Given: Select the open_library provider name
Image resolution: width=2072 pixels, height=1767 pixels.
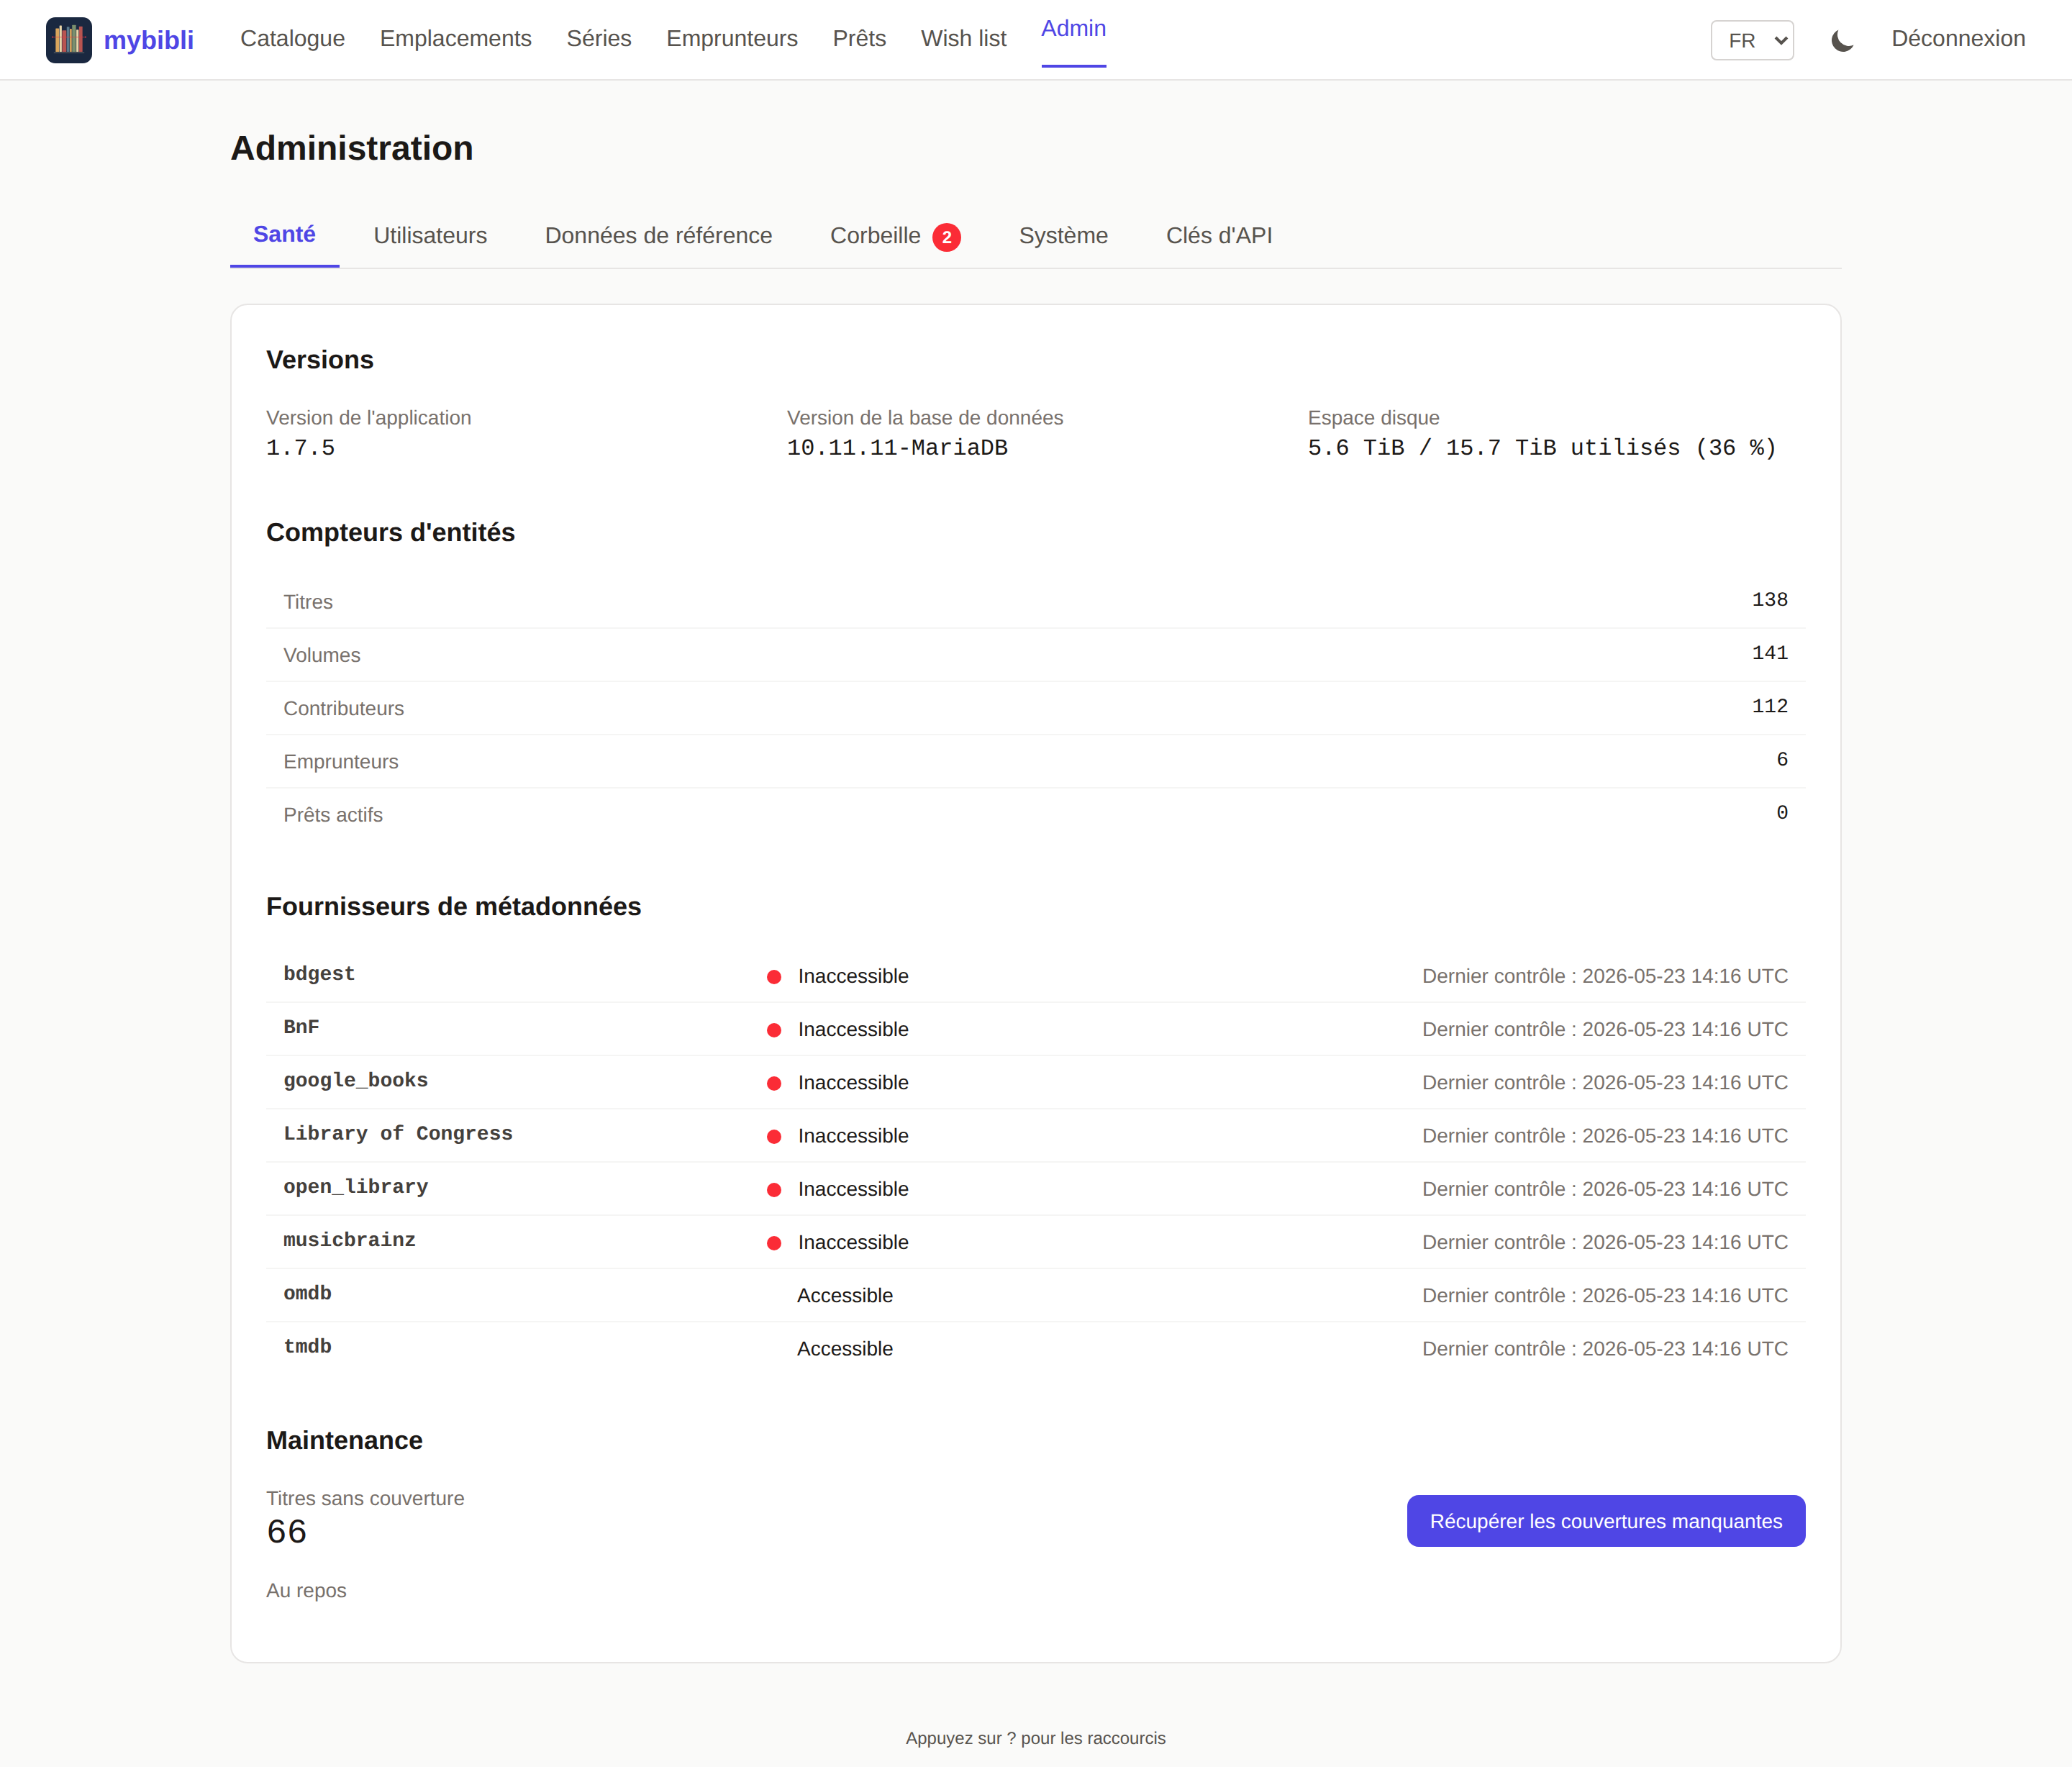Looking at the screenshot, I should [355, 1187].
